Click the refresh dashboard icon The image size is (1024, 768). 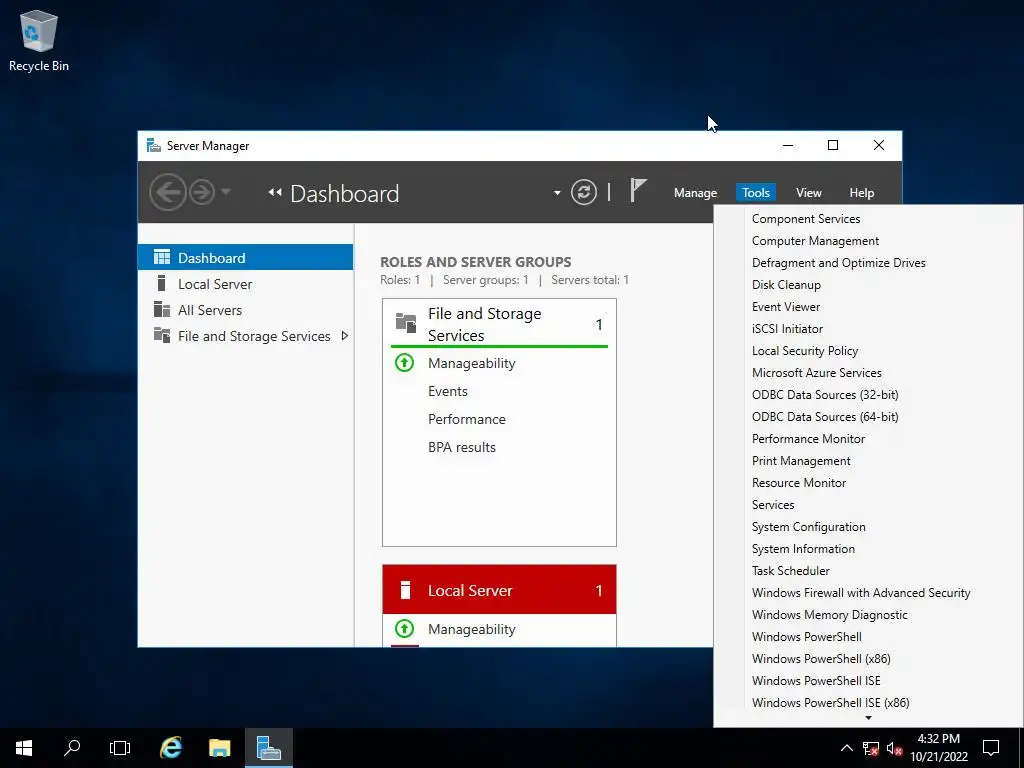[584, 193]
